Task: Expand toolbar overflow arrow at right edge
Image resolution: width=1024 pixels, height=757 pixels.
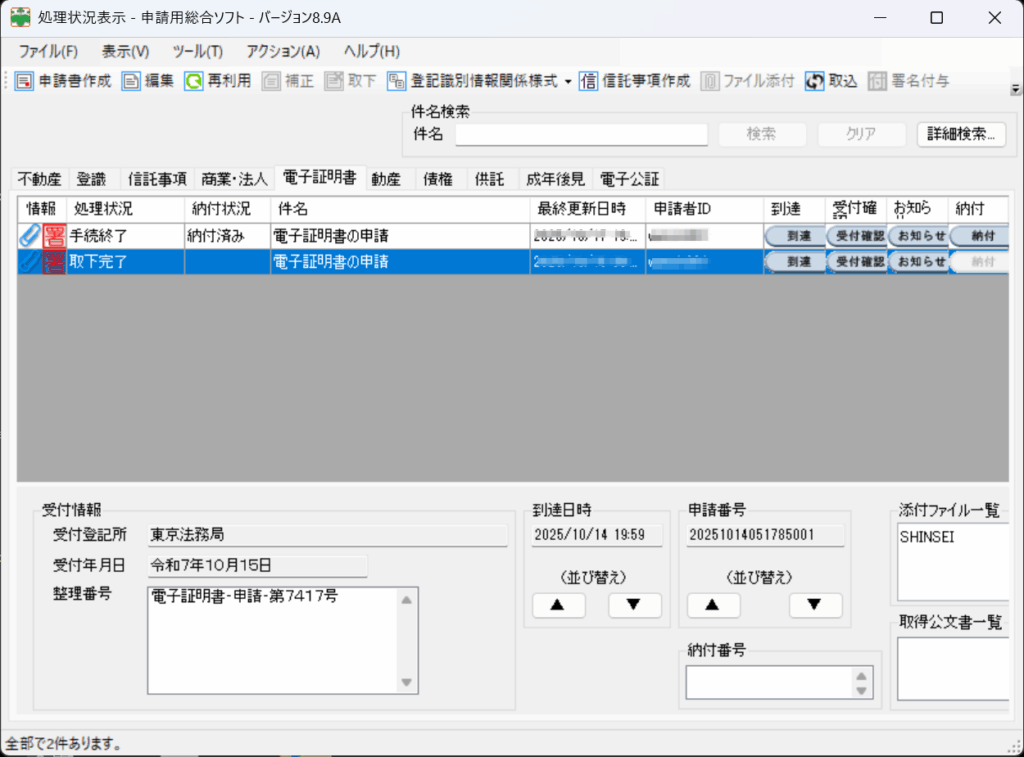Action: 1015,89
